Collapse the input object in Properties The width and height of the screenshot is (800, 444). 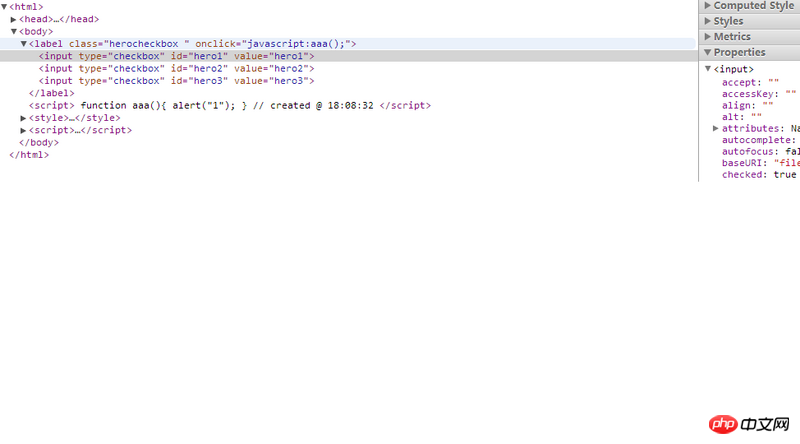[x=708, y=69]
